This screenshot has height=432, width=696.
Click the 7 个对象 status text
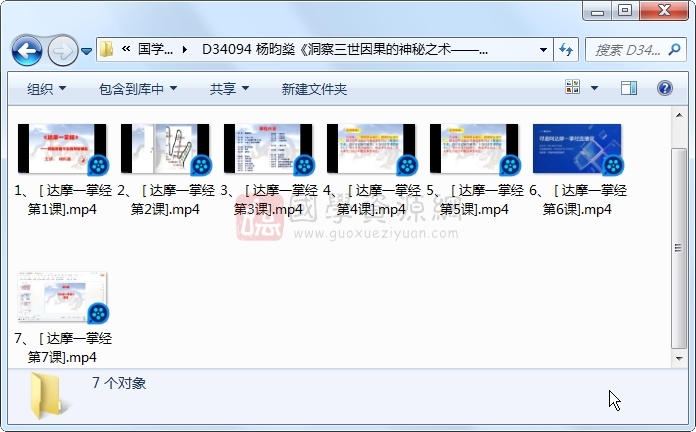(x=119, y=383)
